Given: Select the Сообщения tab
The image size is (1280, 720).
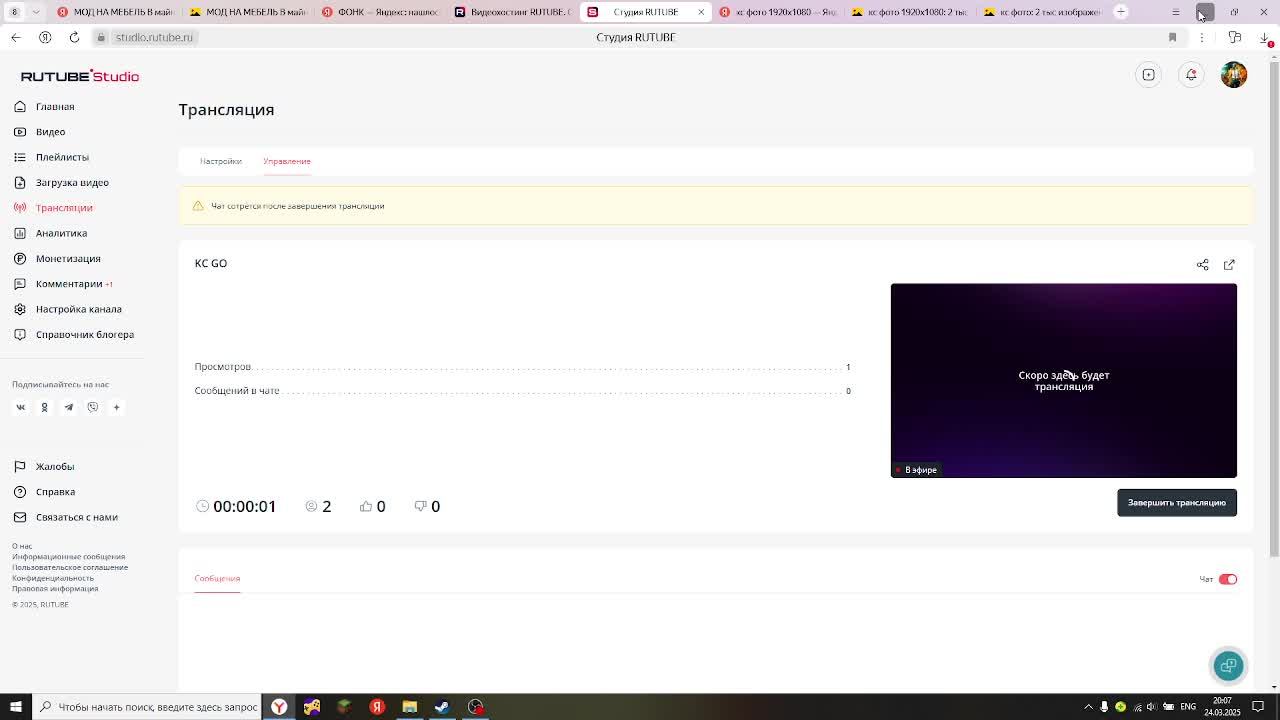Looking at the screenshot, I should [217, 578].
